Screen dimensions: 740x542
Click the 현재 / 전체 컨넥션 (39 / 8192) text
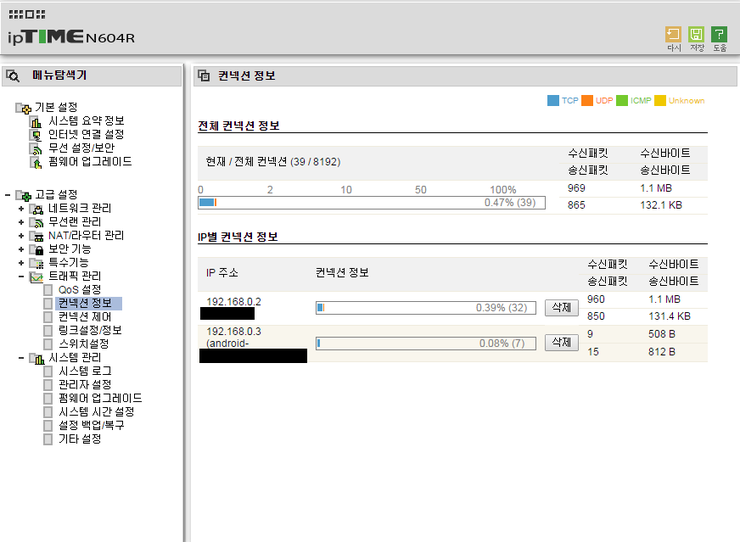273,162
